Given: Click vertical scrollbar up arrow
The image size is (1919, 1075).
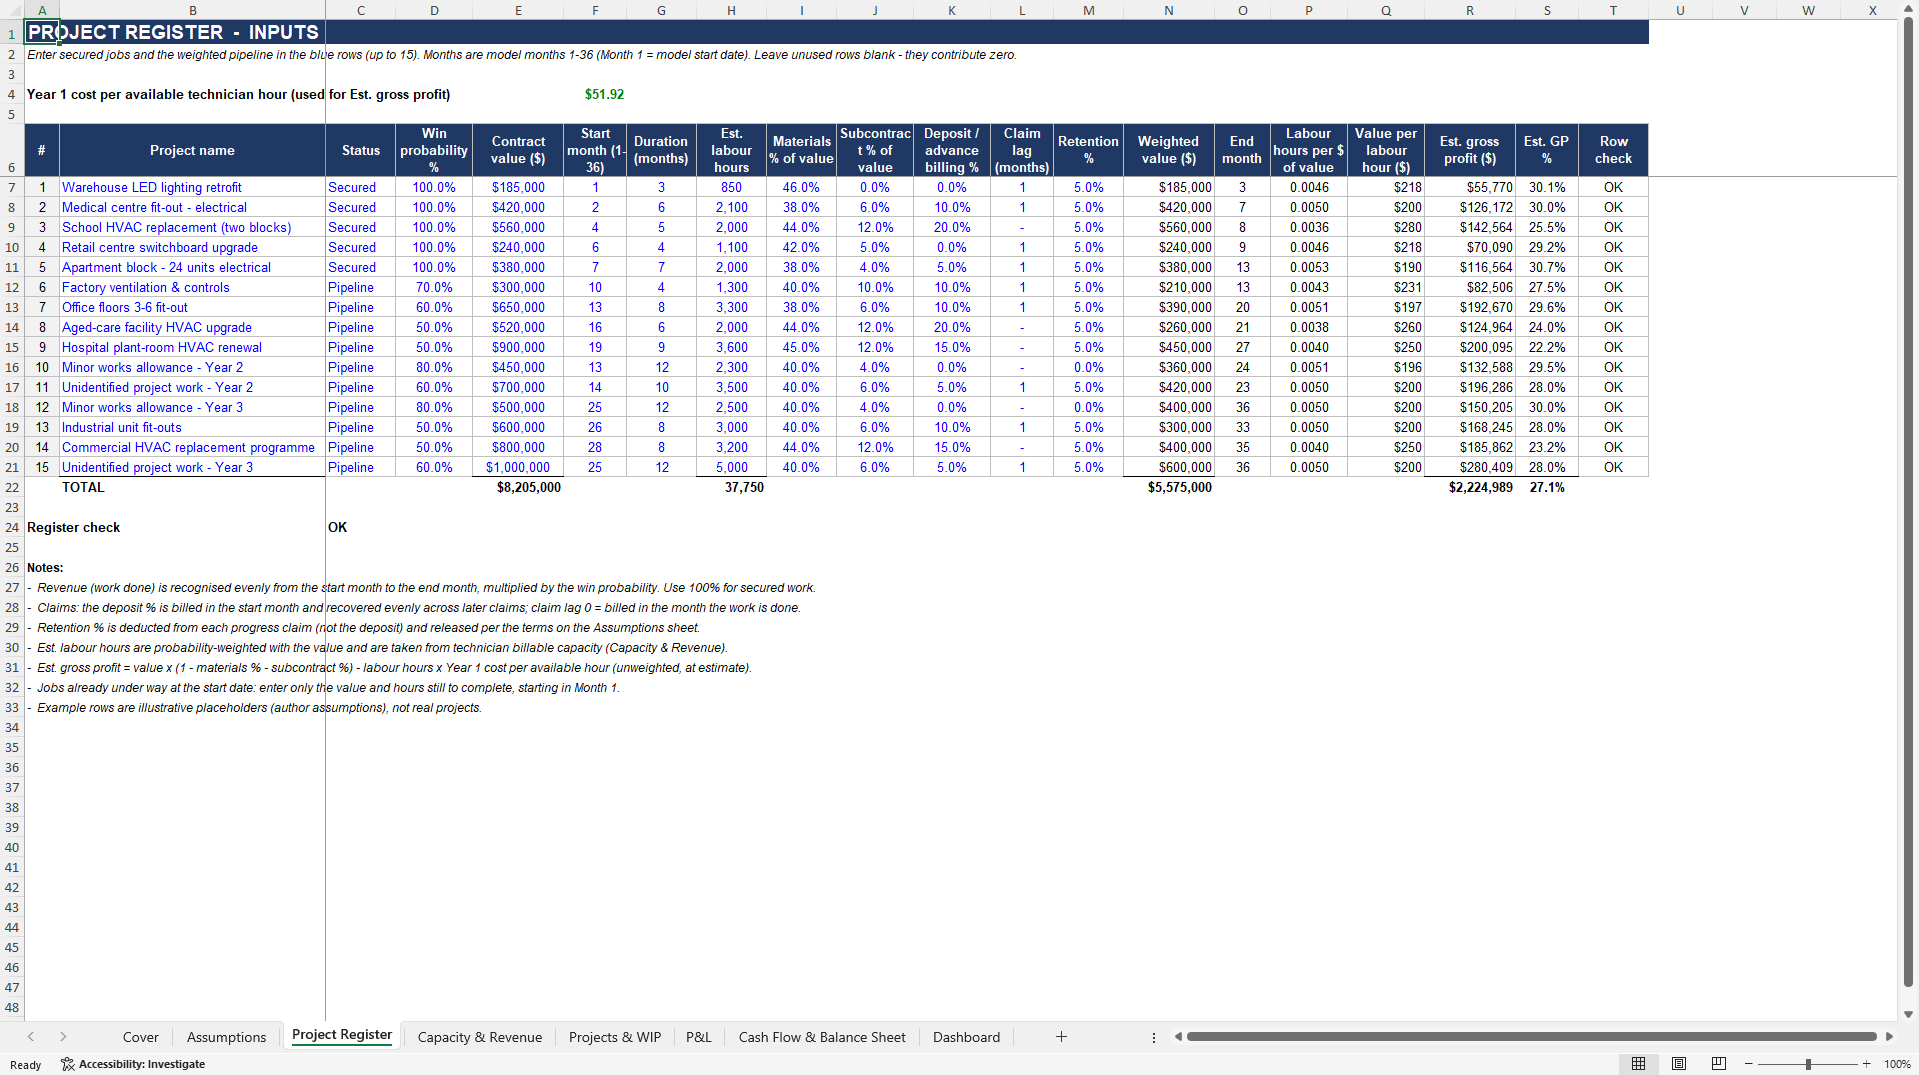Looking at the screenshot, I should [1908, 10].
